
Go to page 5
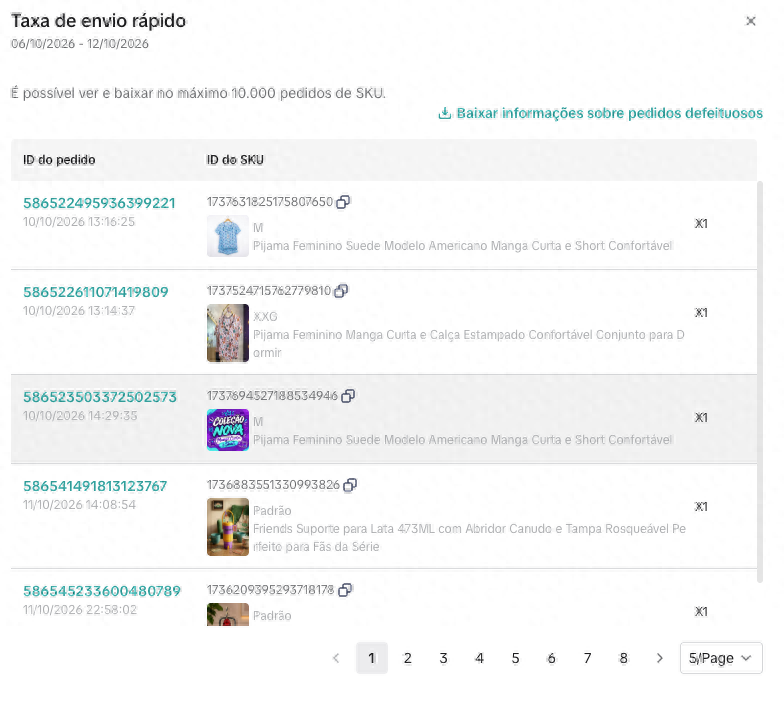(516, 658)
